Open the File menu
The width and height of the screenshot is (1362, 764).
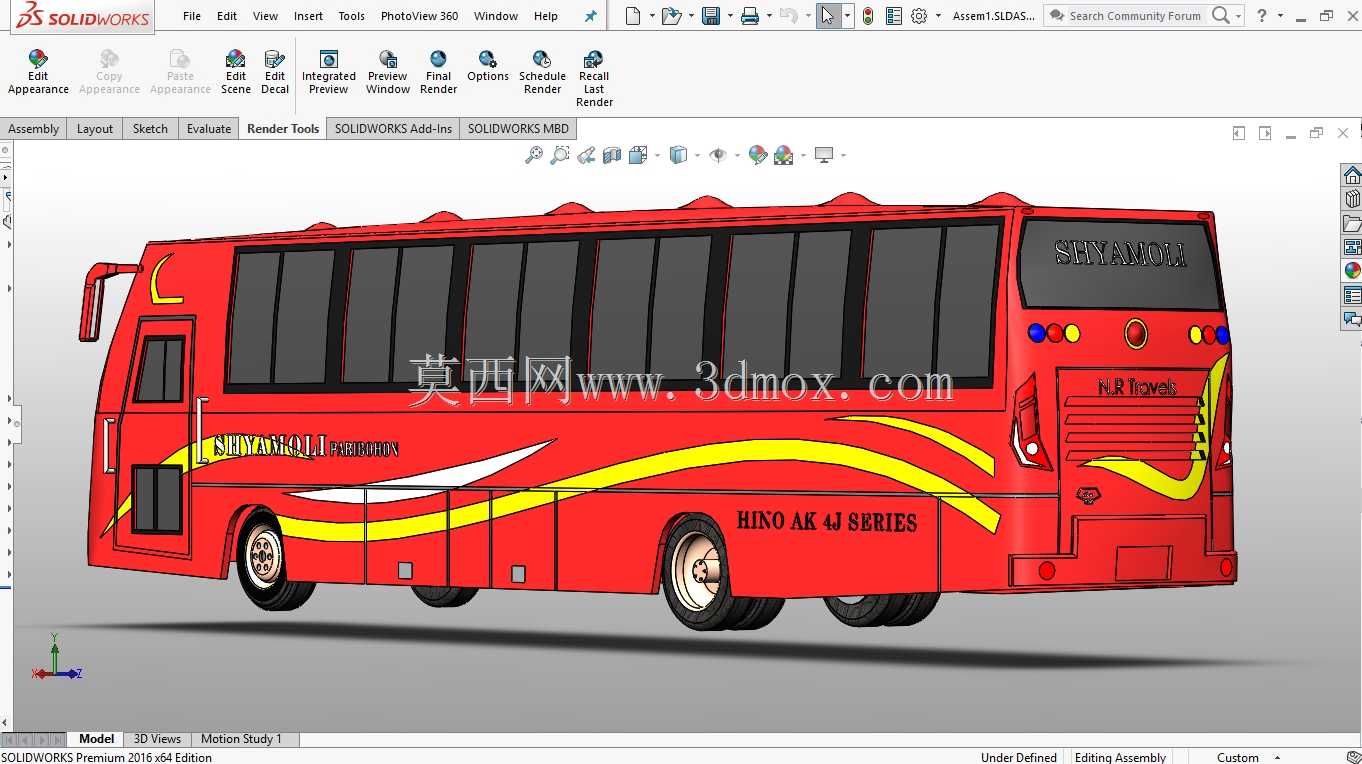point(192,16)
